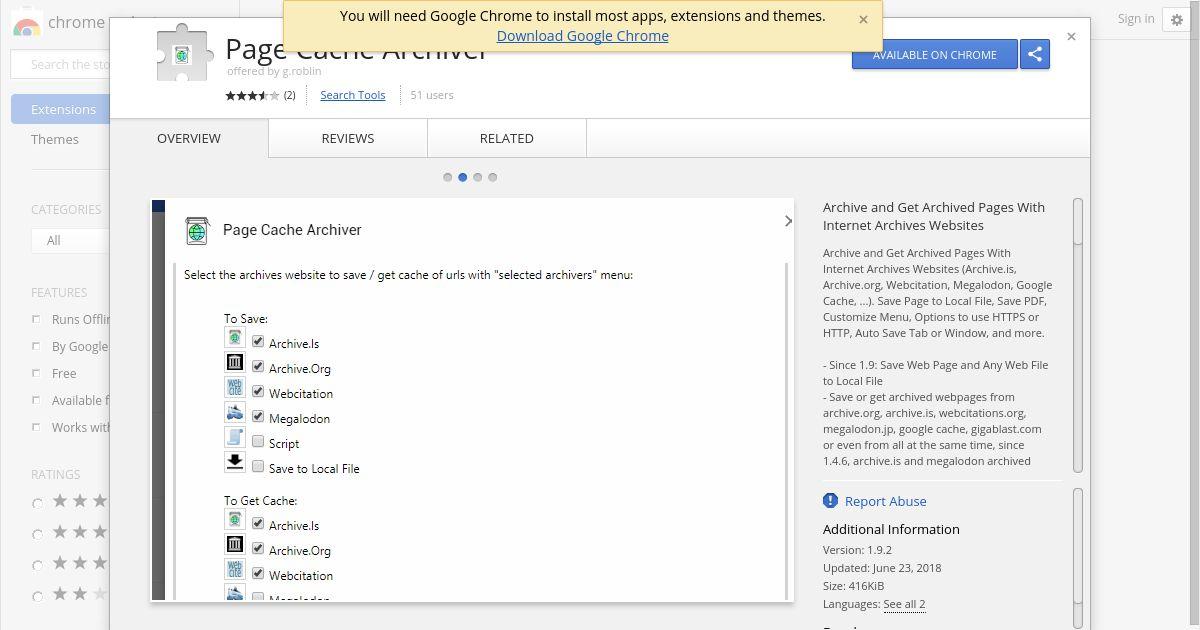Toggle the Megalodon checkbox under To Save
1200x630 pixels.
coord(258,417)
